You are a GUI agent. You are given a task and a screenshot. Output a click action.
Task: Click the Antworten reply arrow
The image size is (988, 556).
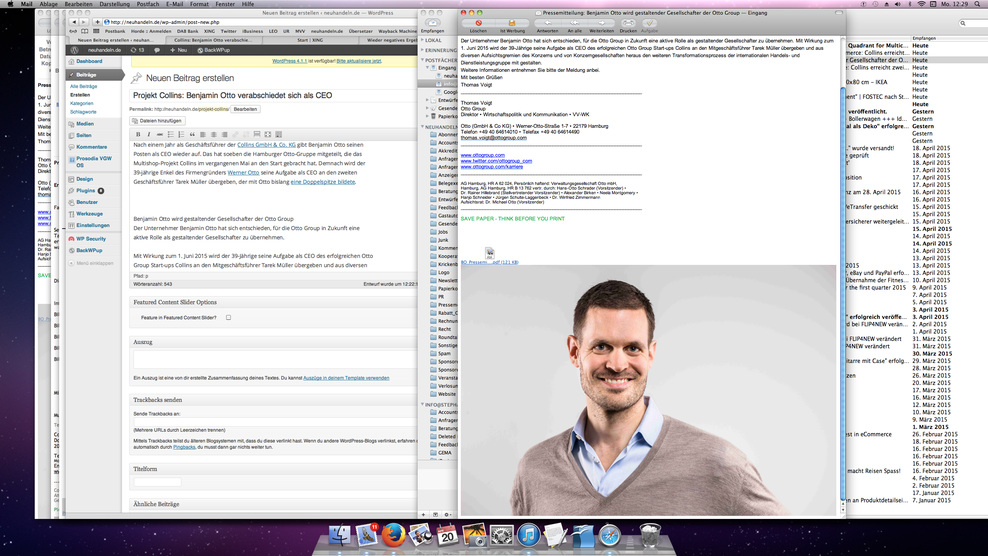(547, 23)
